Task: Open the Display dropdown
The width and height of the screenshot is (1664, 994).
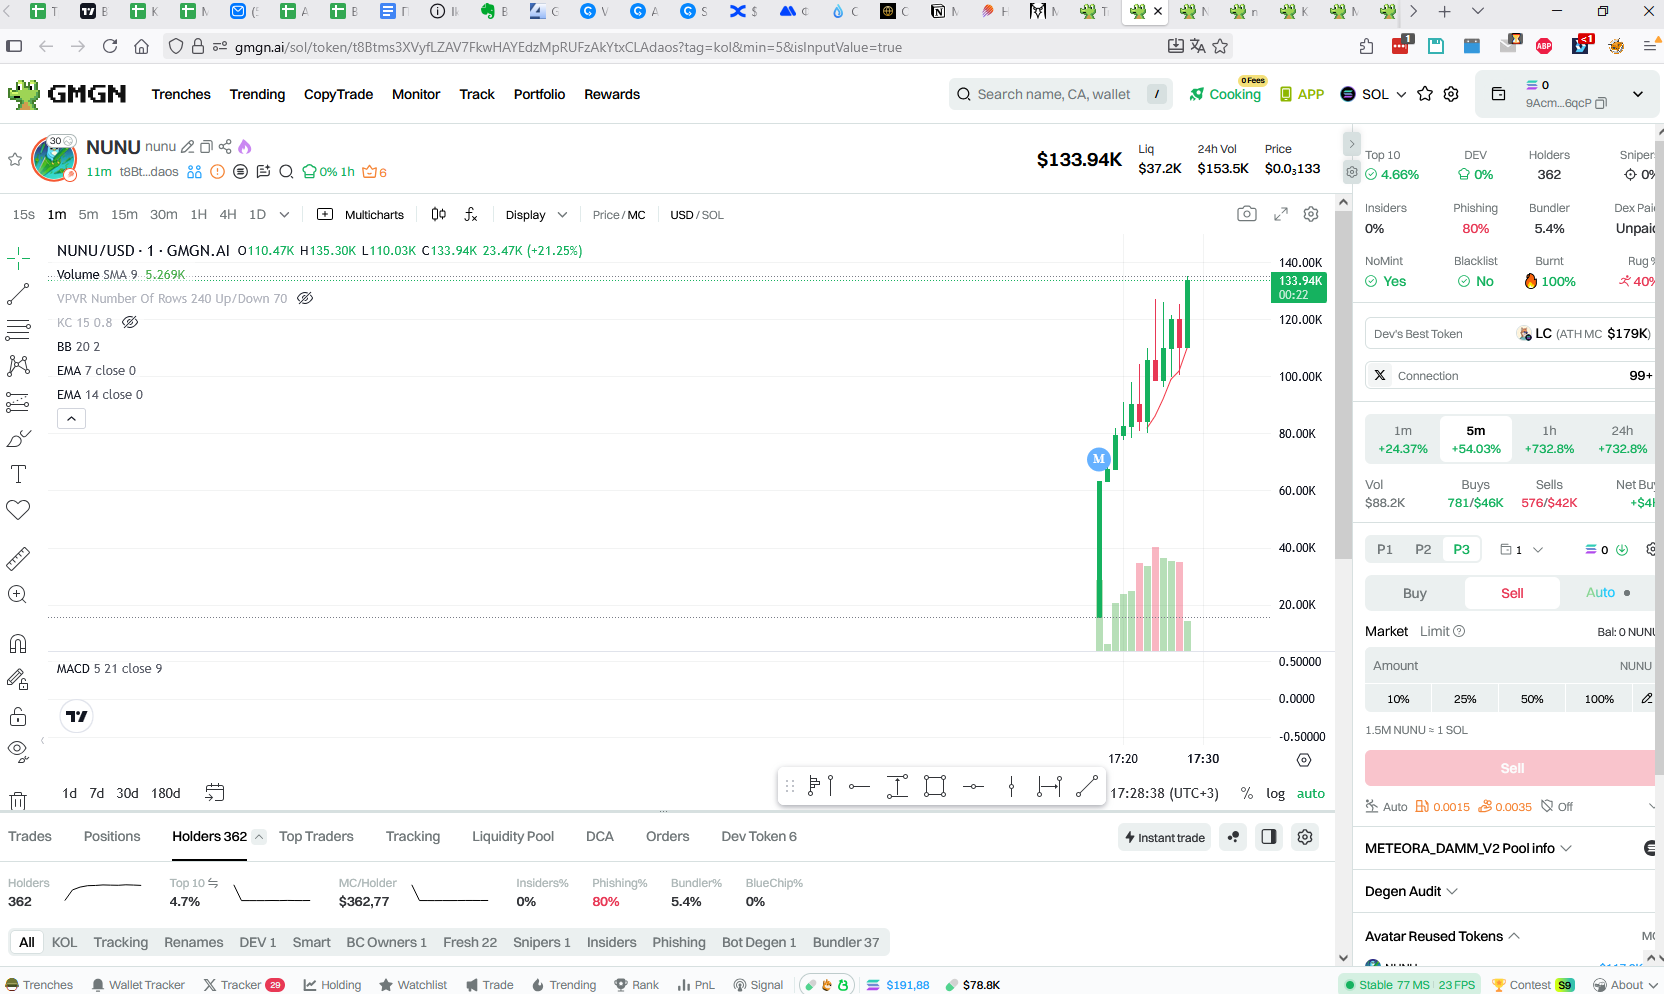Action: [536, 215]
